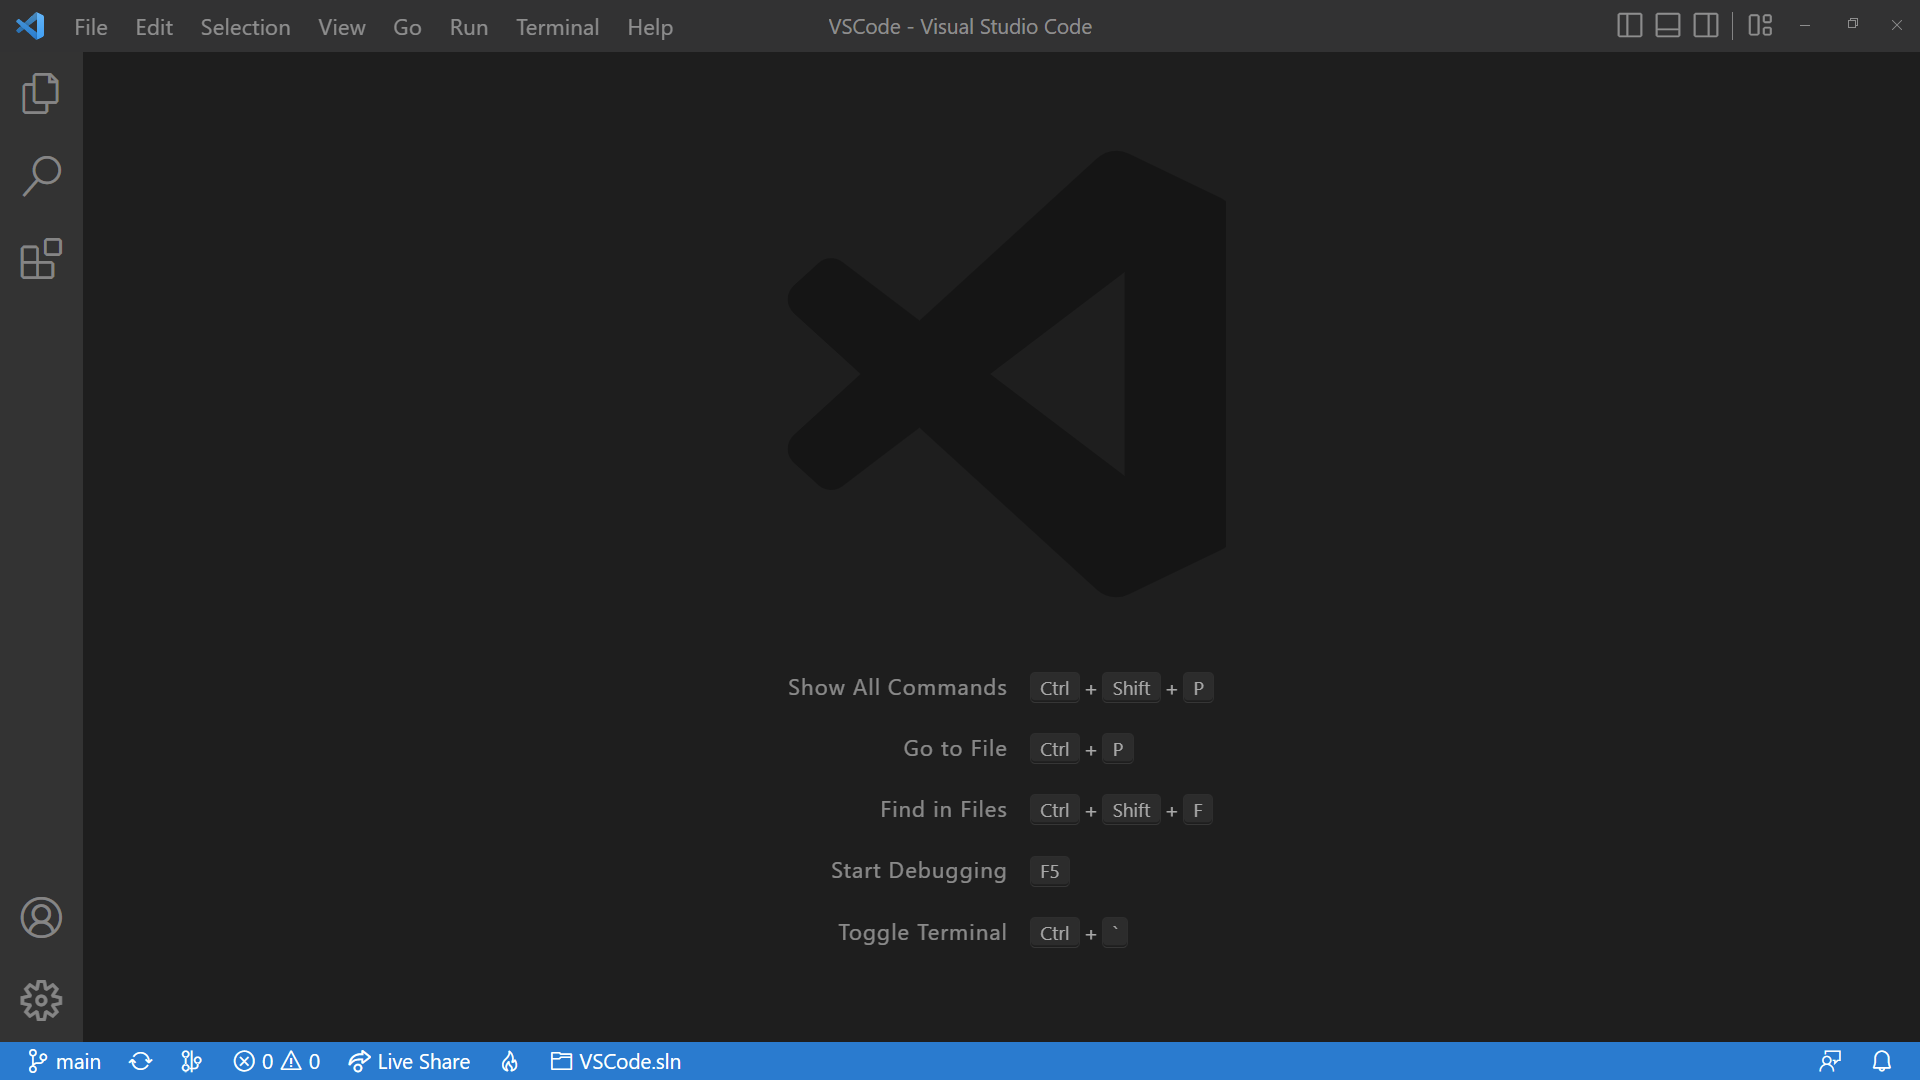Click the main branch indicator
This screenshot has height=1080, width=1920.
[64, 1061]
